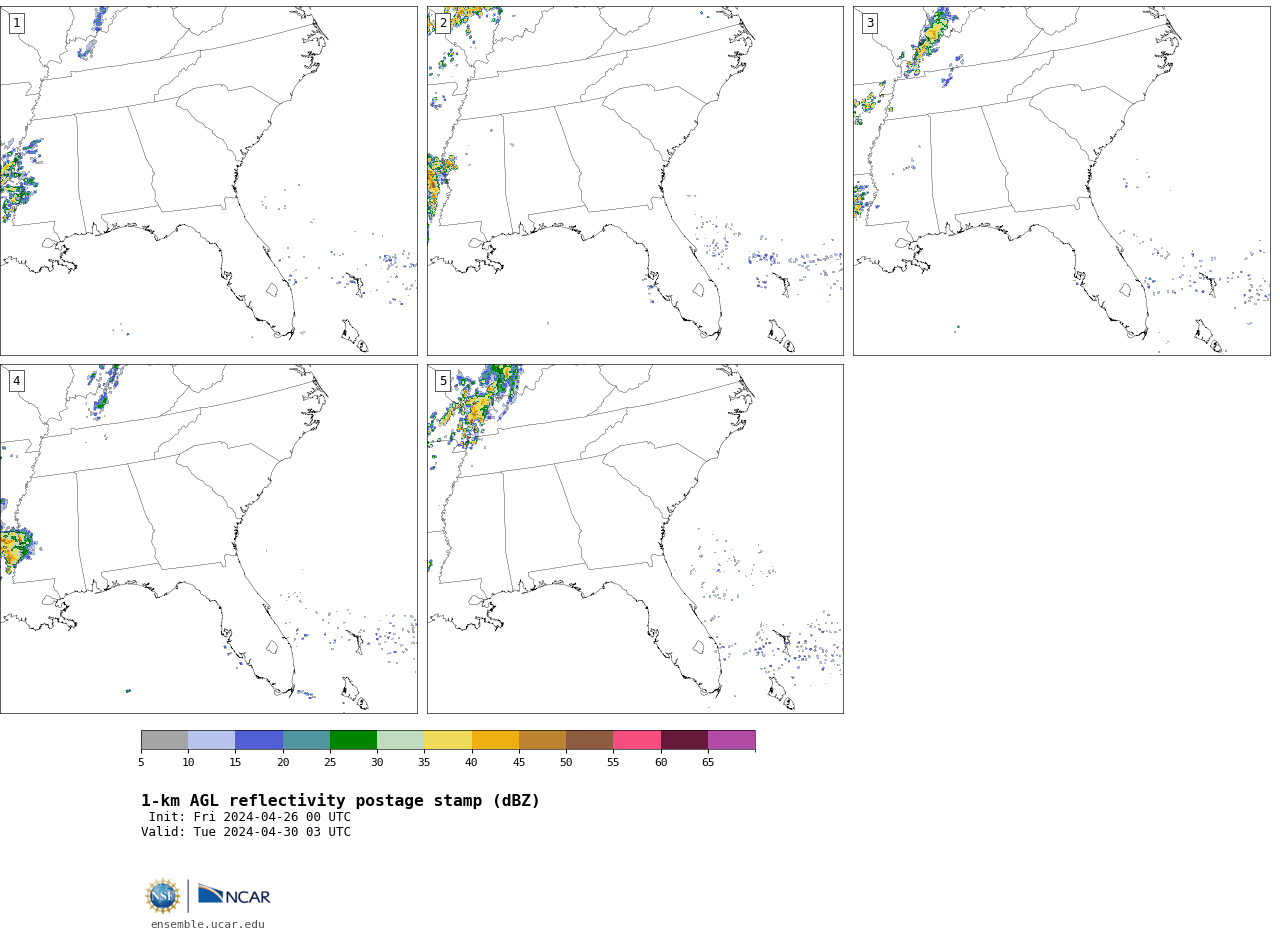
Task: Click the panel label number 3
Action: pos(870,23)
